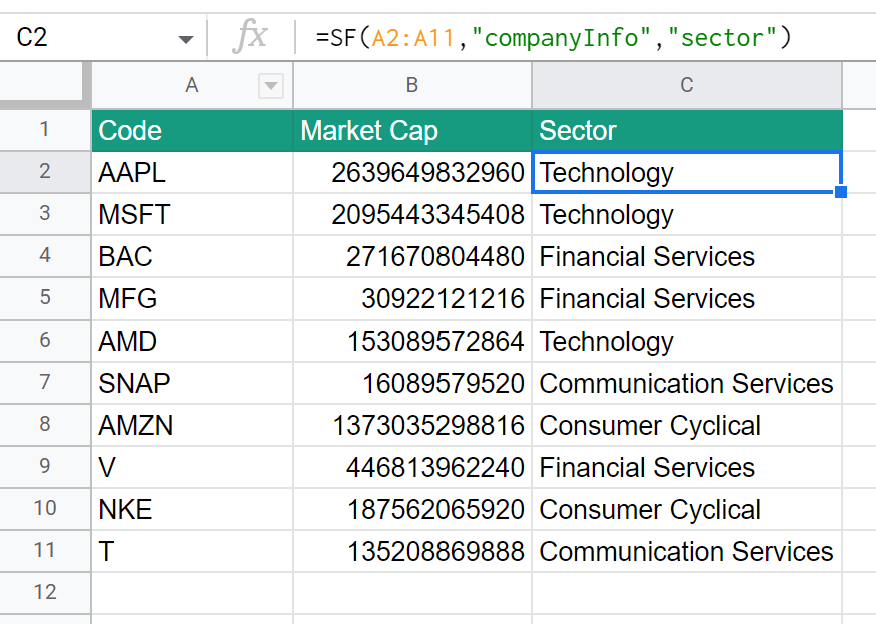Screen dimensions: 876x624
Task: Select Communication Services cell in SNAP row
Action: (687, 383)
